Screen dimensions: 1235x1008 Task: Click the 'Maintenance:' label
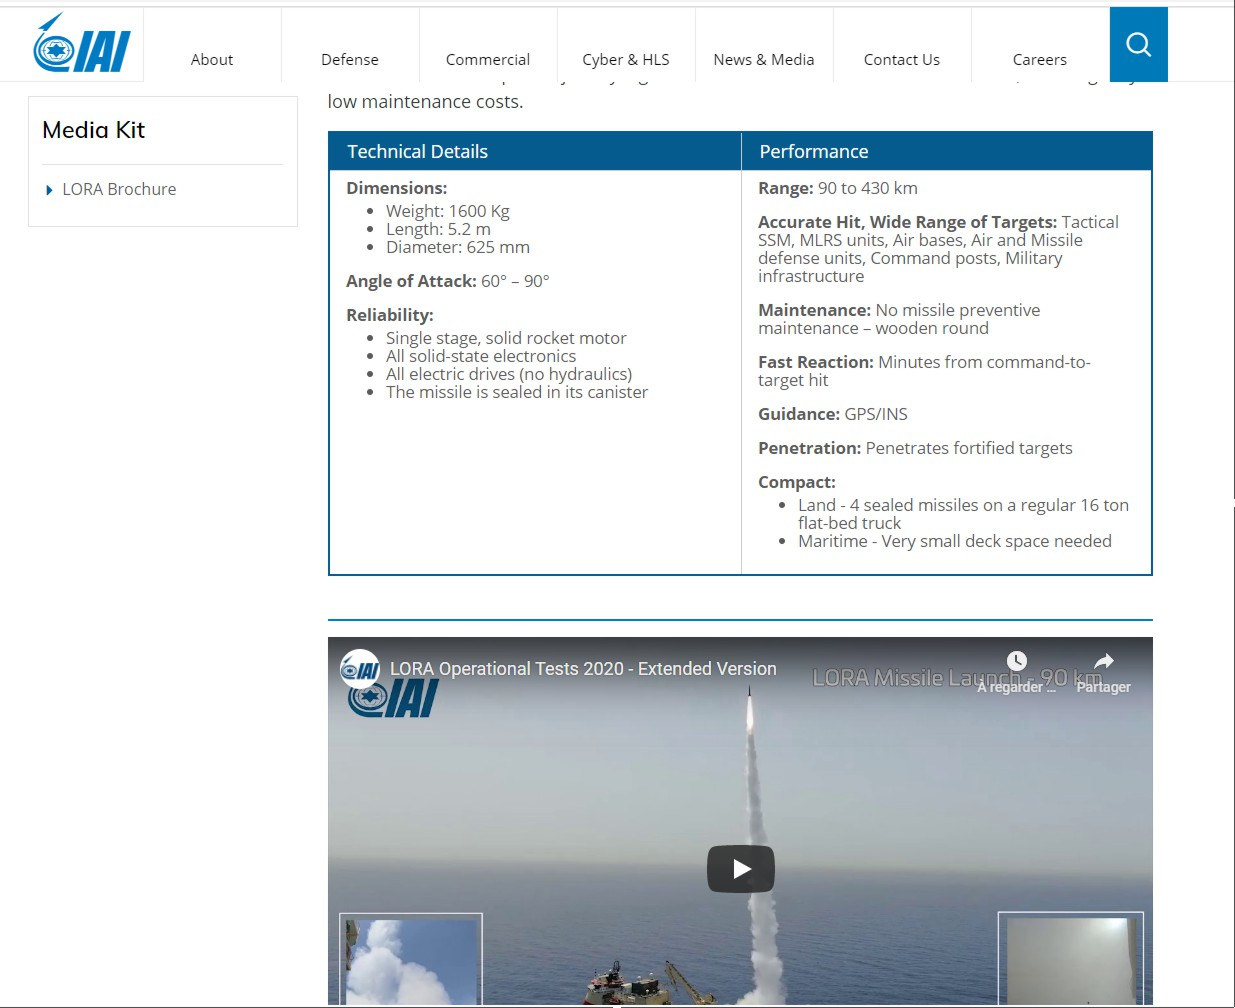point(815,310)
